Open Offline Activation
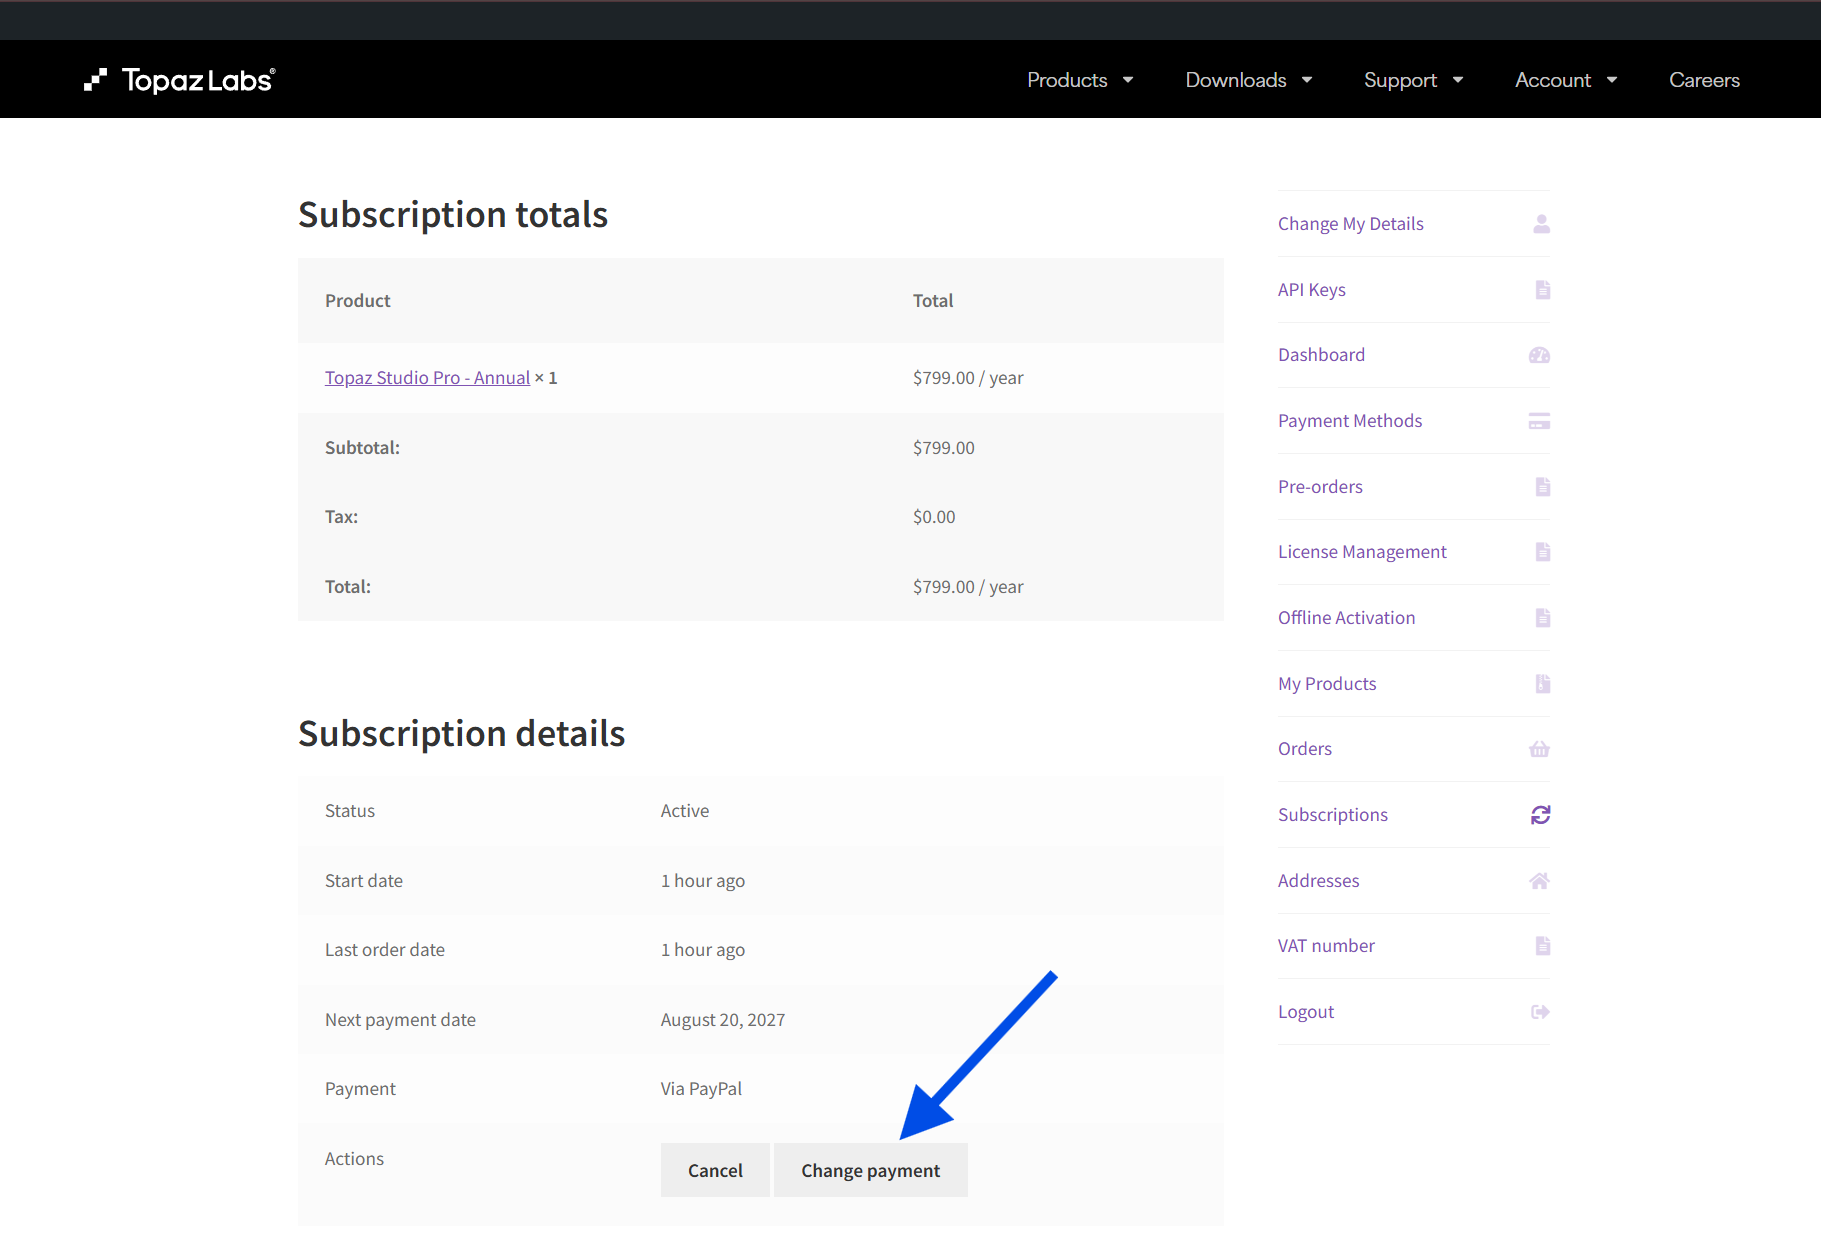The image size is (1821, 1236). 1346,618
